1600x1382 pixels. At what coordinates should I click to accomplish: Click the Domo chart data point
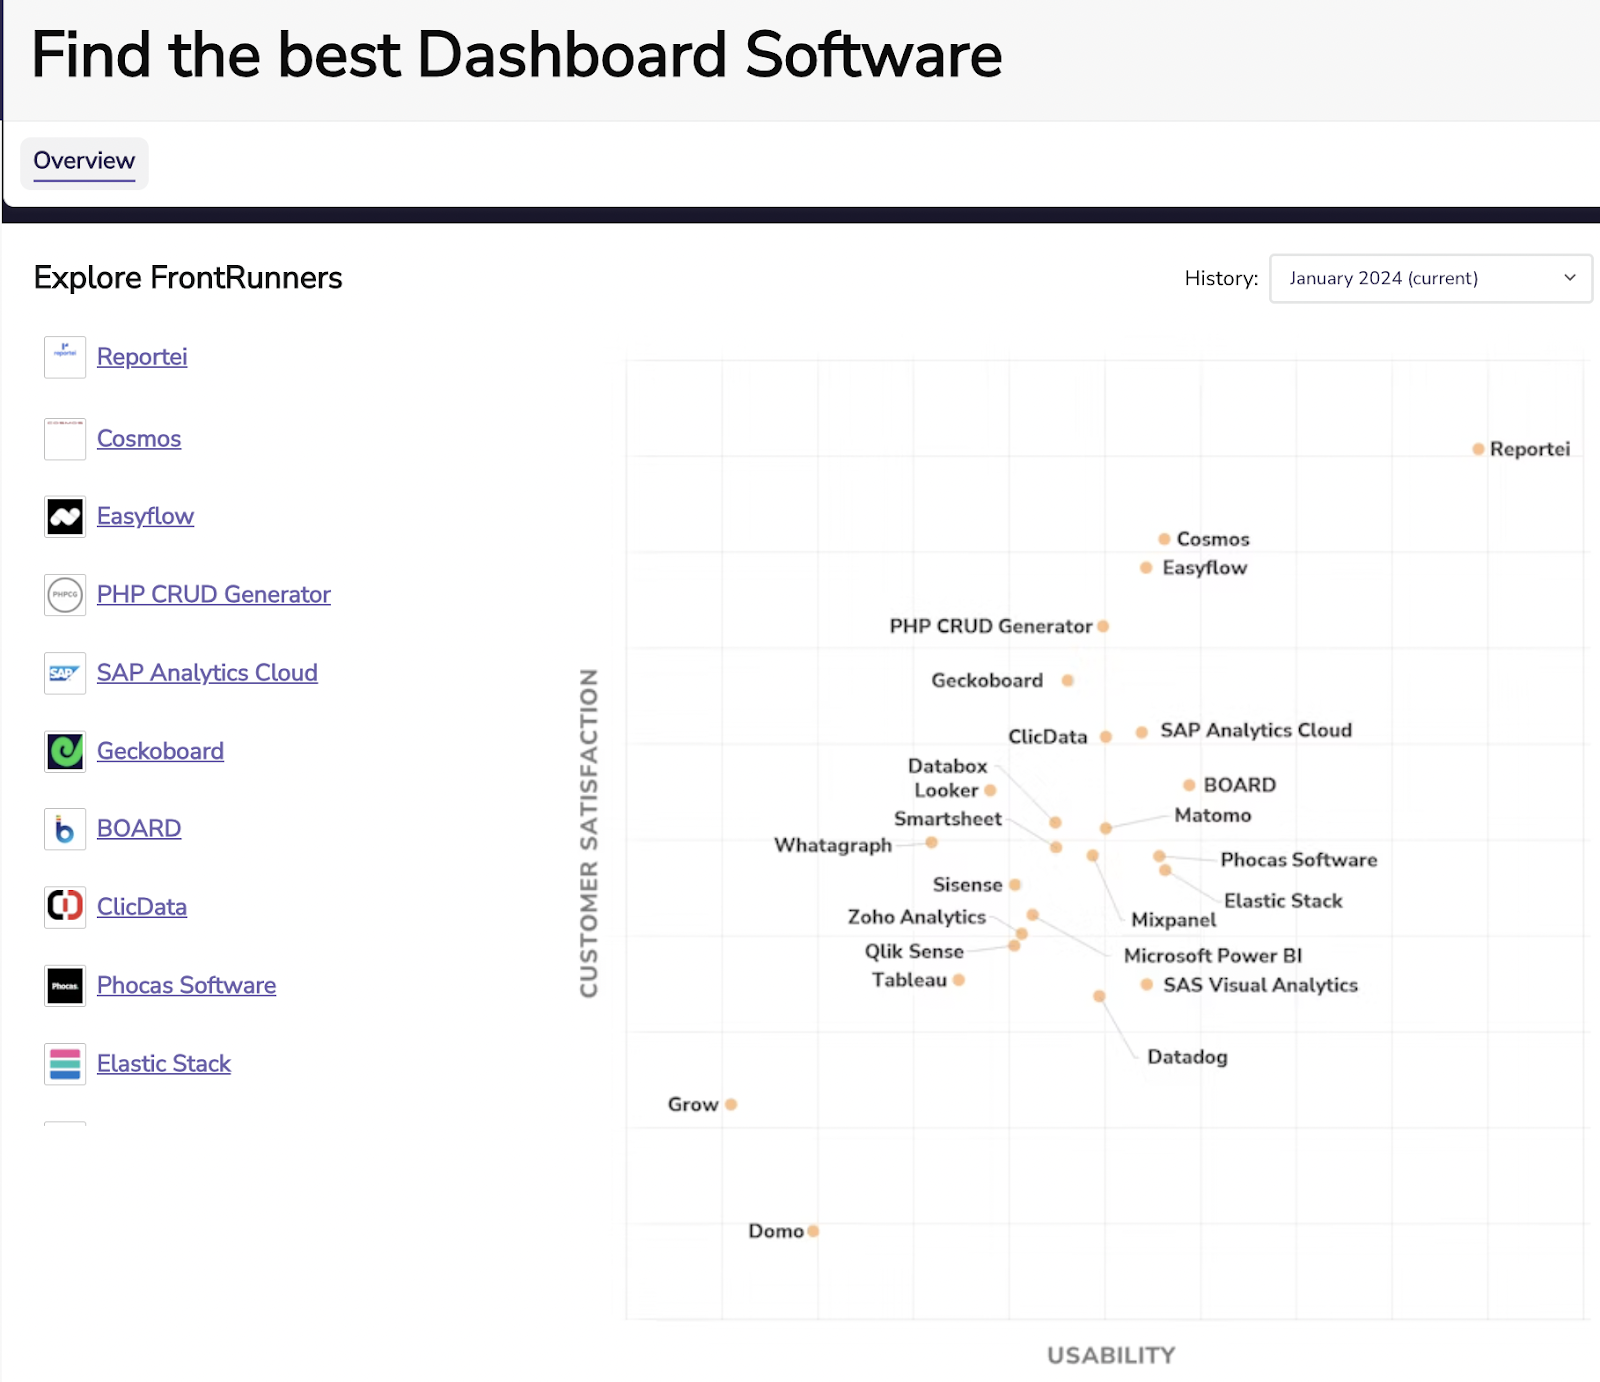coord(813,1231)
